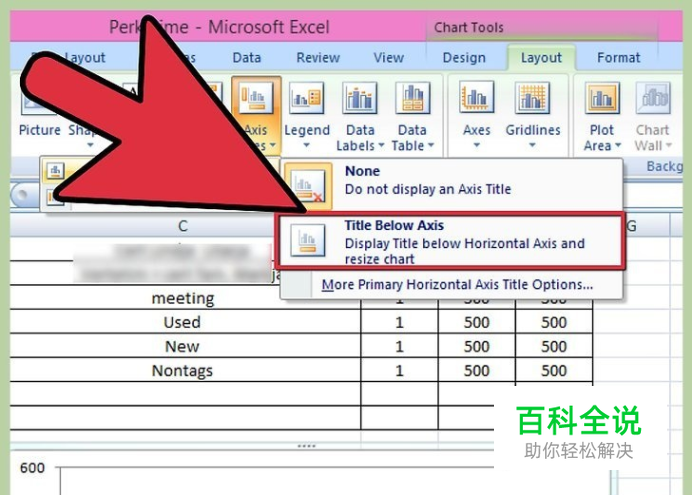Screen dimensions: 692x495
Task: Expand the Axis Titles dropdown arrow
Action: (x=273, y=145)
